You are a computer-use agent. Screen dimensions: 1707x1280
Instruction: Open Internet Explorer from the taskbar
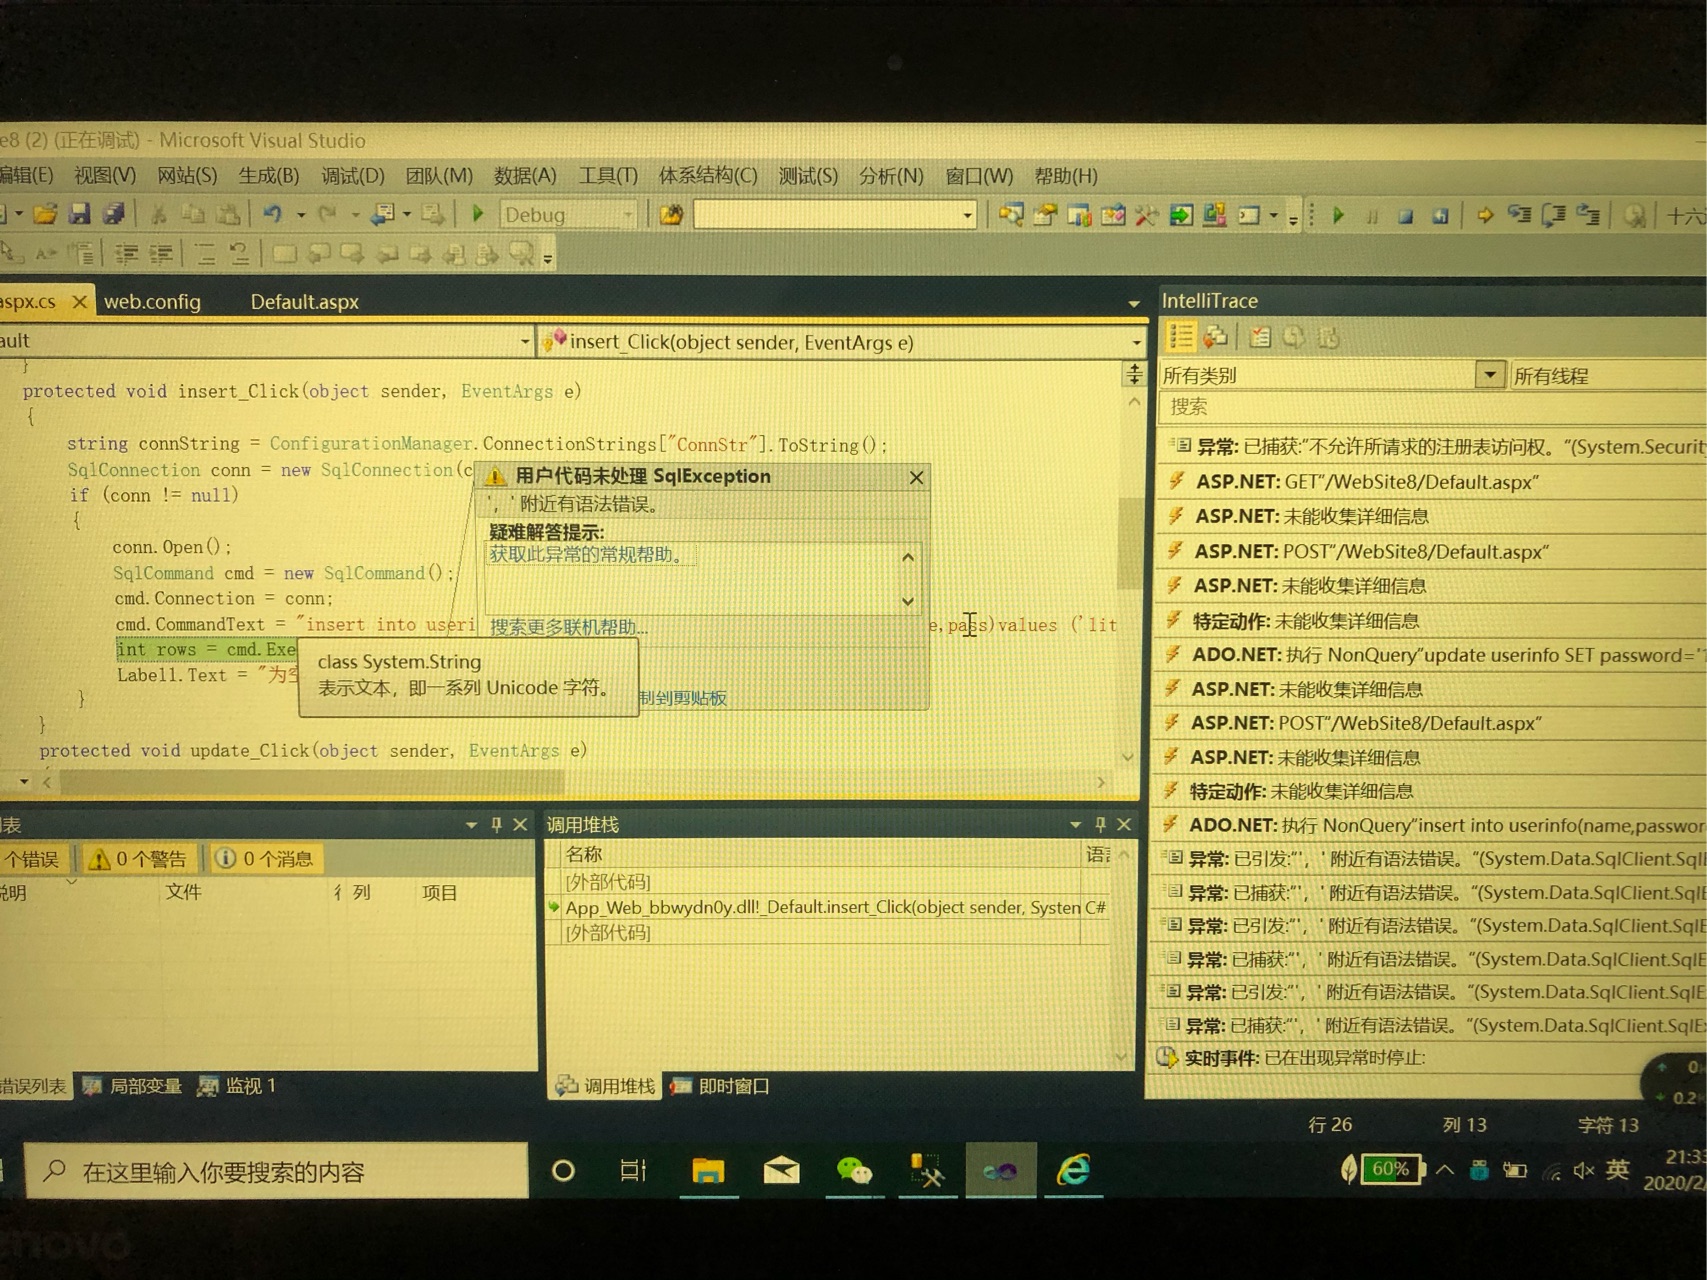click(x=1073, y=1169)
